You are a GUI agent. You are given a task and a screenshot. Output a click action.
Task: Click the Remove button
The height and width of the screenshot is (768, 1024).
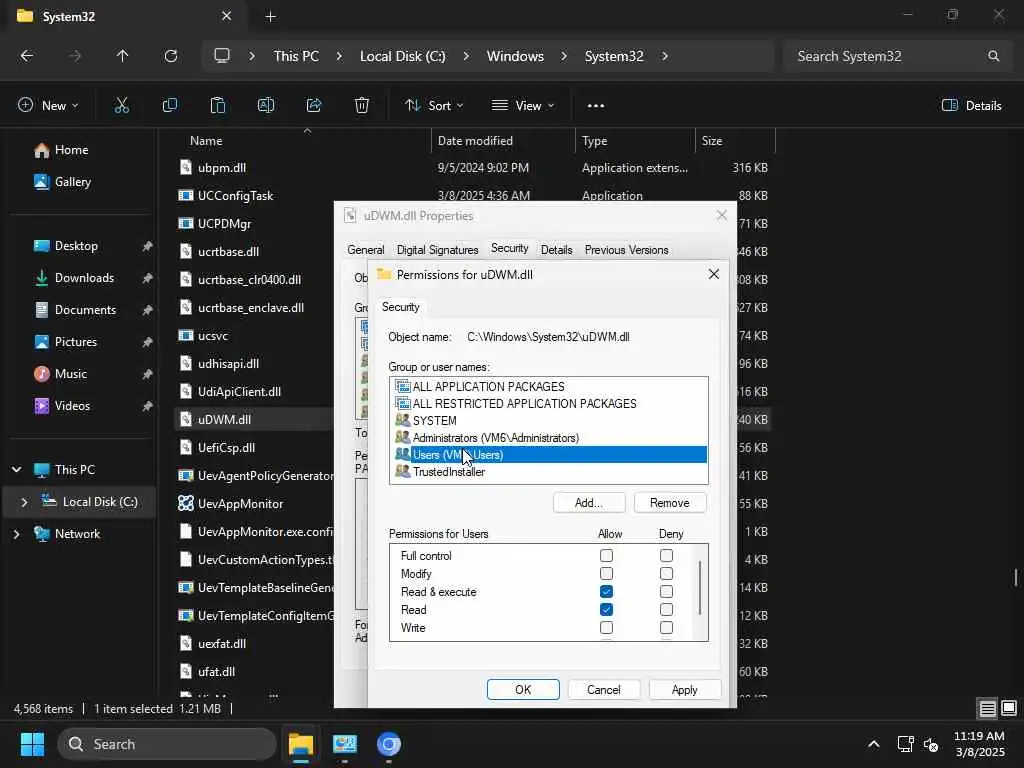(x=669, y=503)
